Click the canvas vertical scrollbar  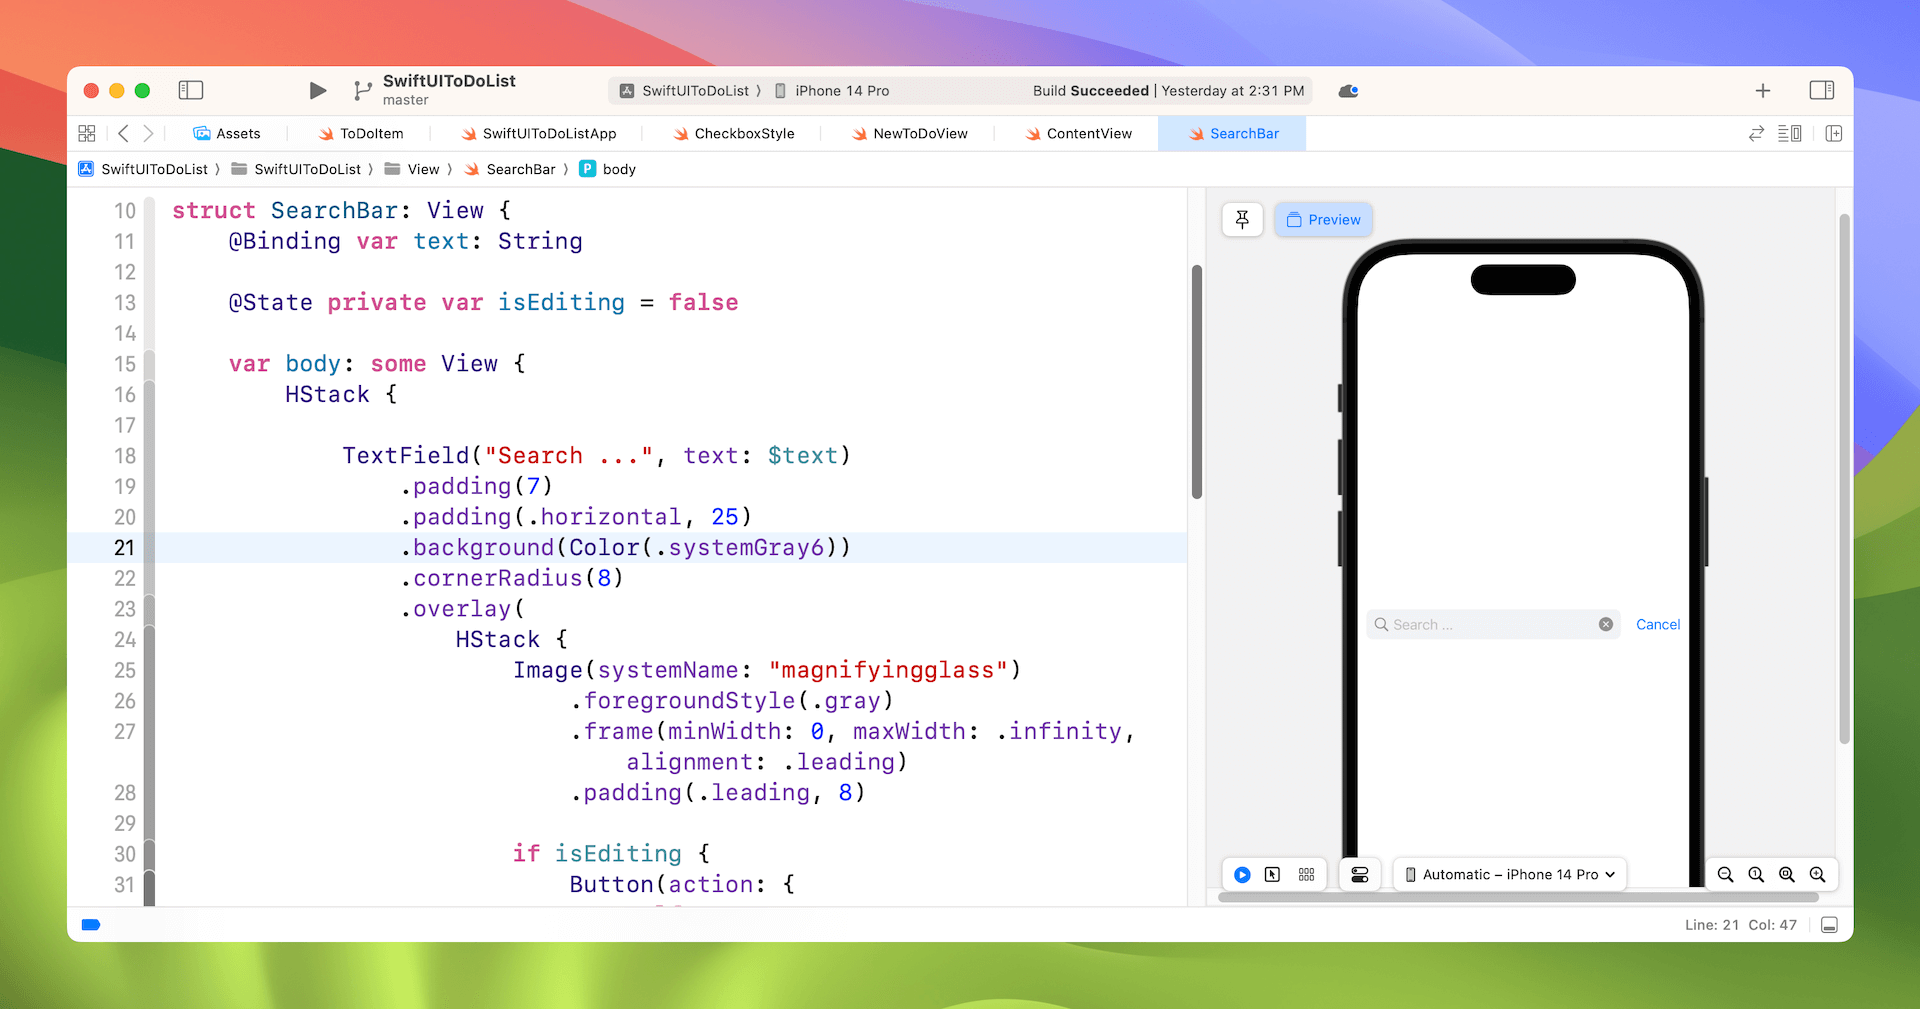(1844, 478)
